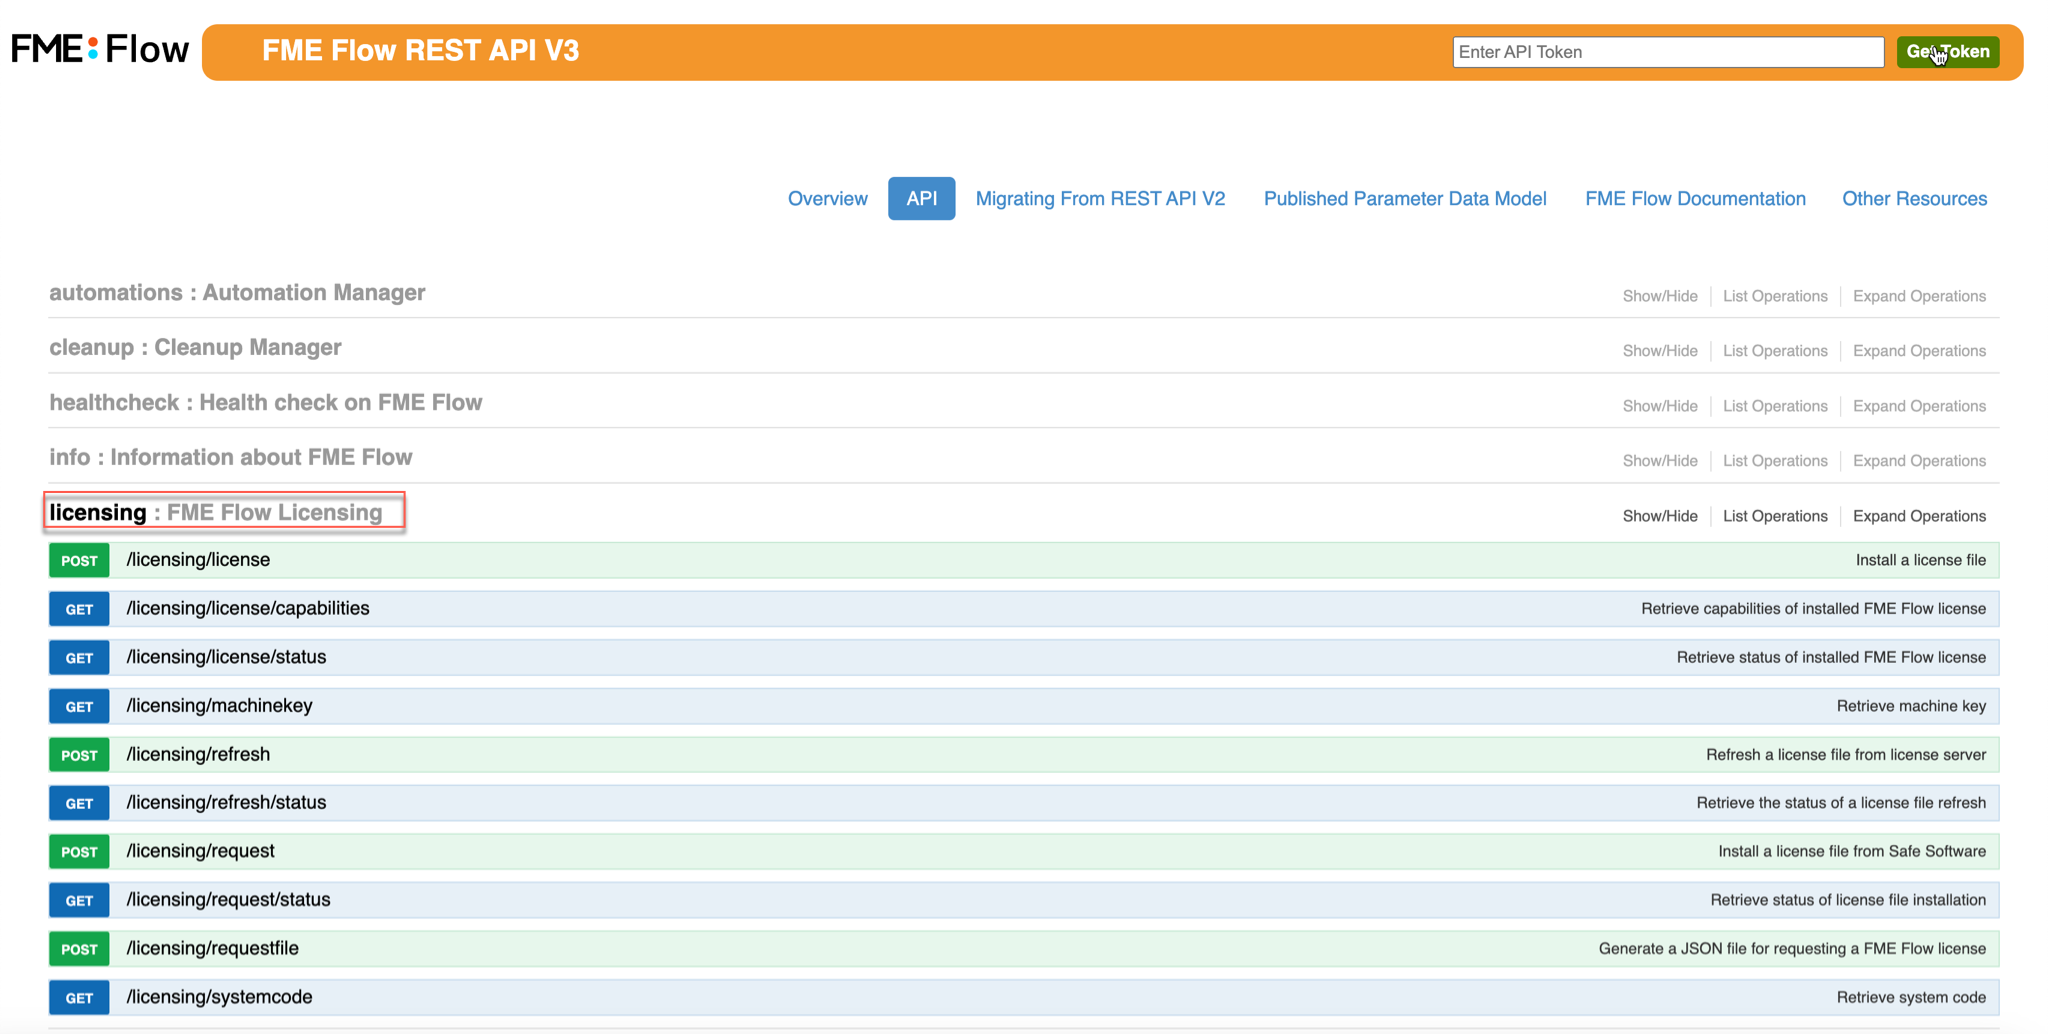
Task: Click Expand Operations for licensing row
Action: (x=1919, y=516)
